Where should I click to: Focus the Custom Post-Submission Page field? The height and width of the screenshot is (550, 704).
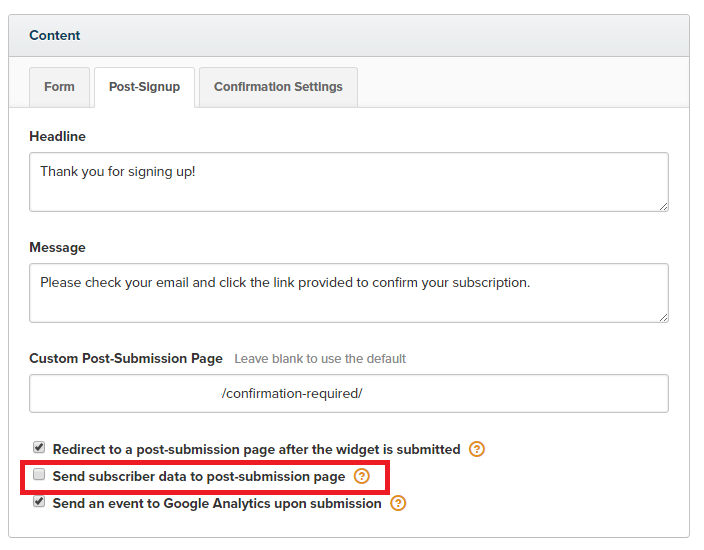pyautogui.click(x=349, y=393)
